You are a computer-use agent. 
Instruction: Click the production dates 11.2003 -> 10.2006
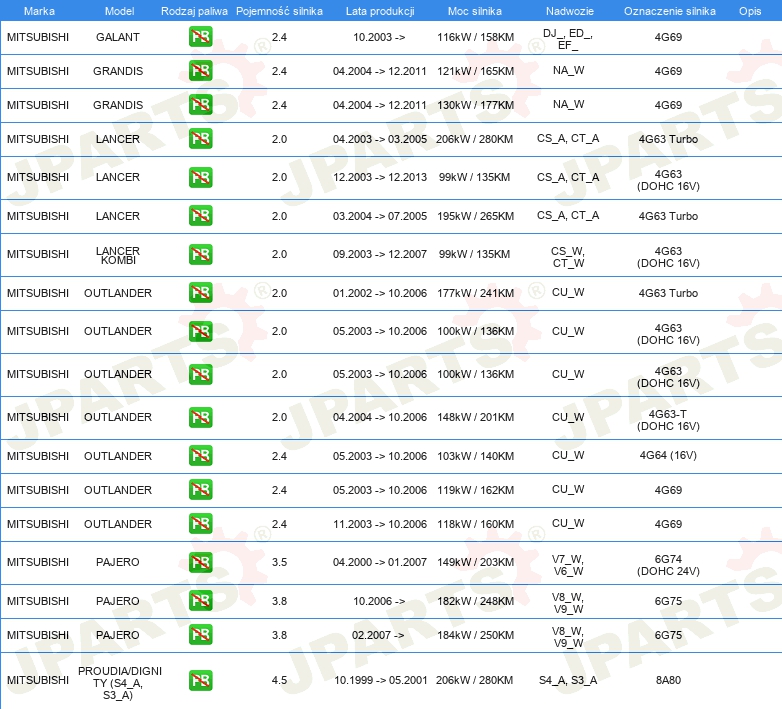[x=380, y=524]
